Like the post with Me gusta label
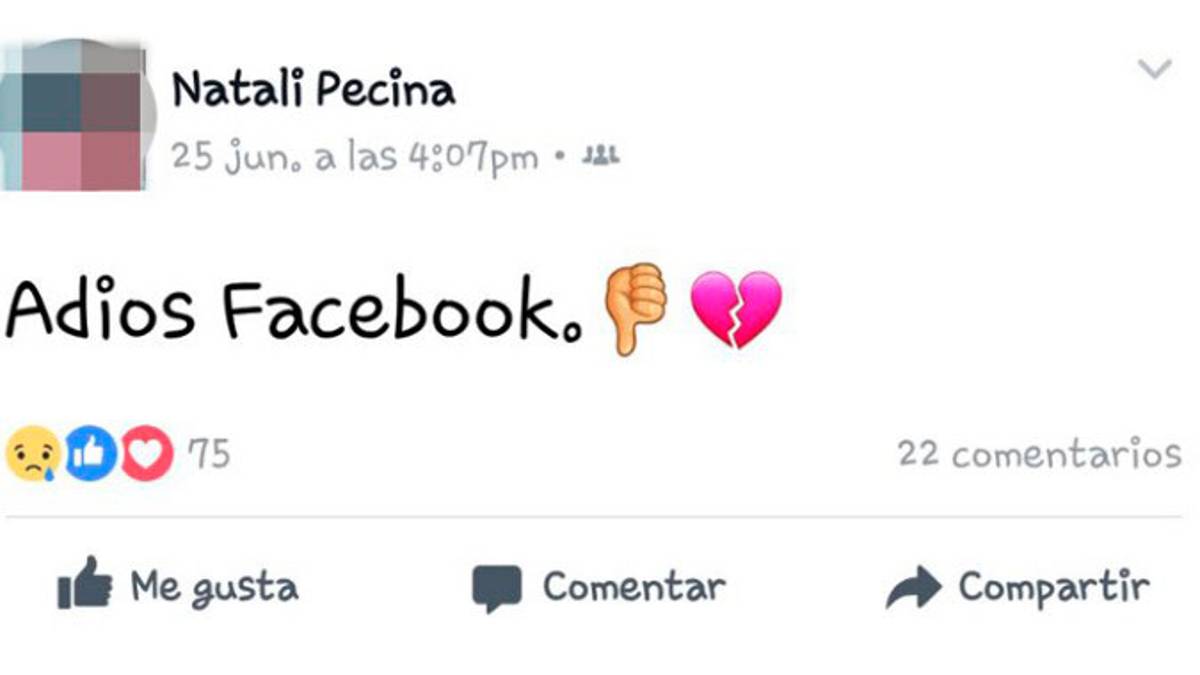The image size is (1200, 675). pos(214,586)
